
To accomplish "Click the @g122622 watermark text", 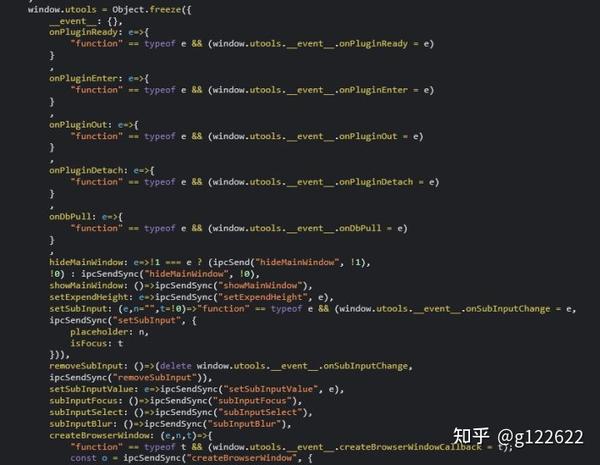I will click(540, 437).
